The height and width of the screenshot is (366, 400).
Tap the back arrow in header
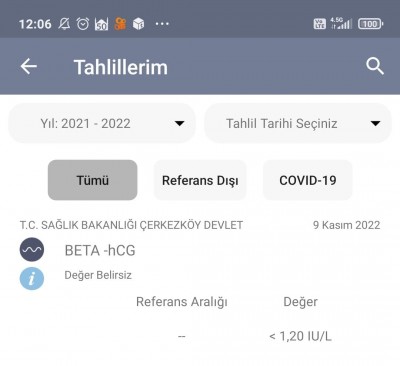coord(29,66)
